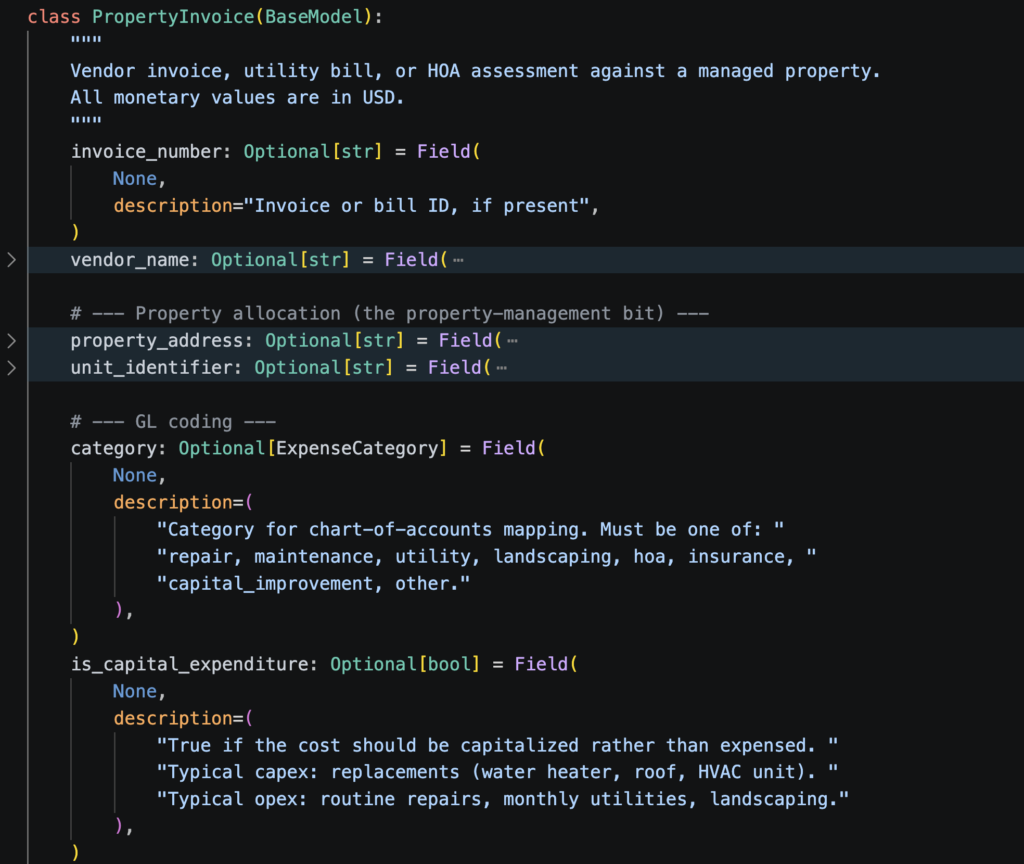
Task: Click the ellipsis after unit_identifier Field(
Action: pyautogui.click(x=502, y=368)
